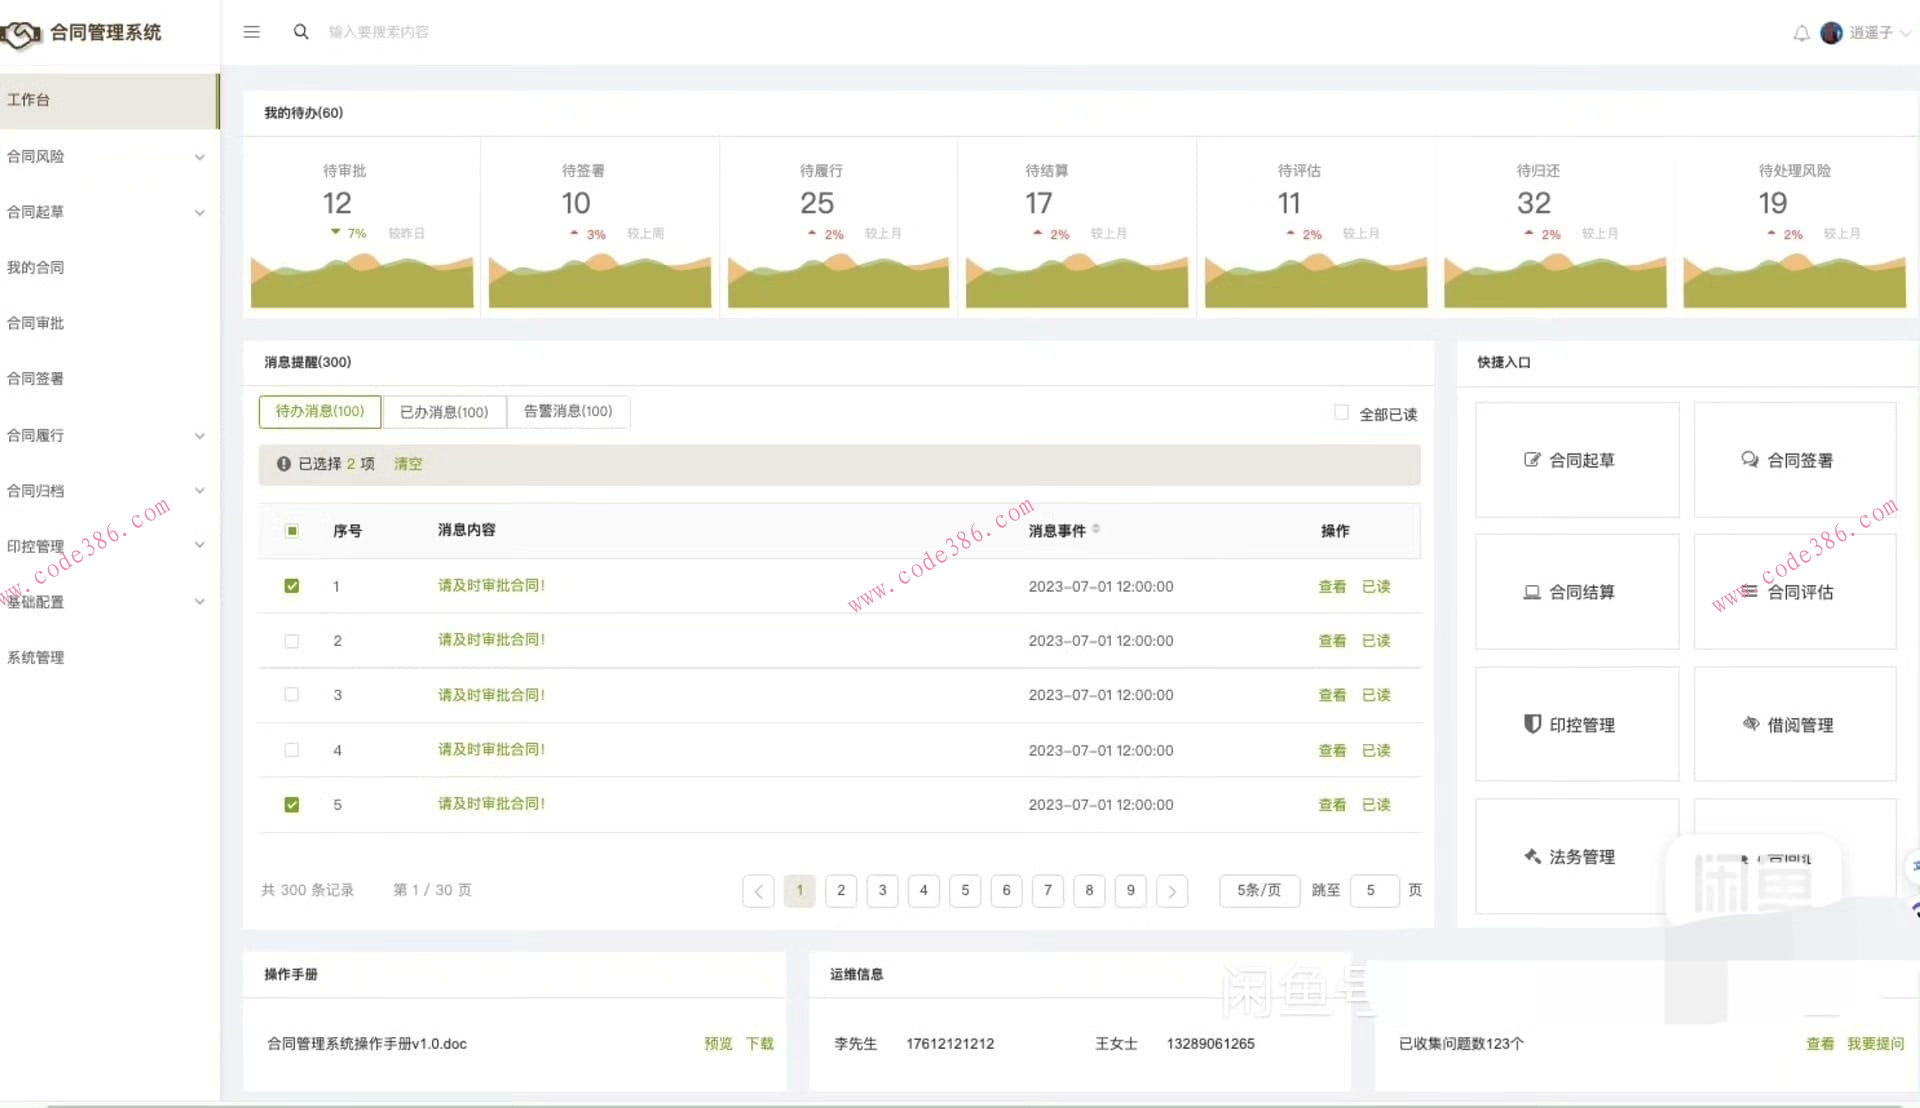Uncheck the checkbox for message row 1
This screenshot has width=1920, height=1108.
(x=291, y=586)
